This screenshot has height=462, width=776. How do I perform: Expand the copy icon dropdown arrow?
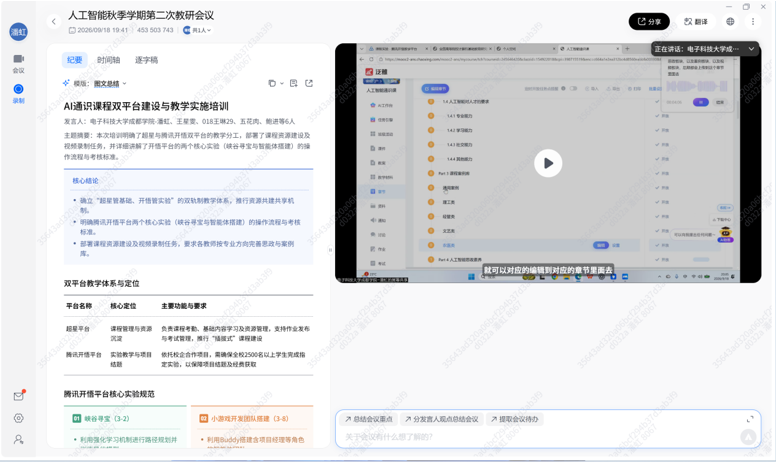point(282,84)
